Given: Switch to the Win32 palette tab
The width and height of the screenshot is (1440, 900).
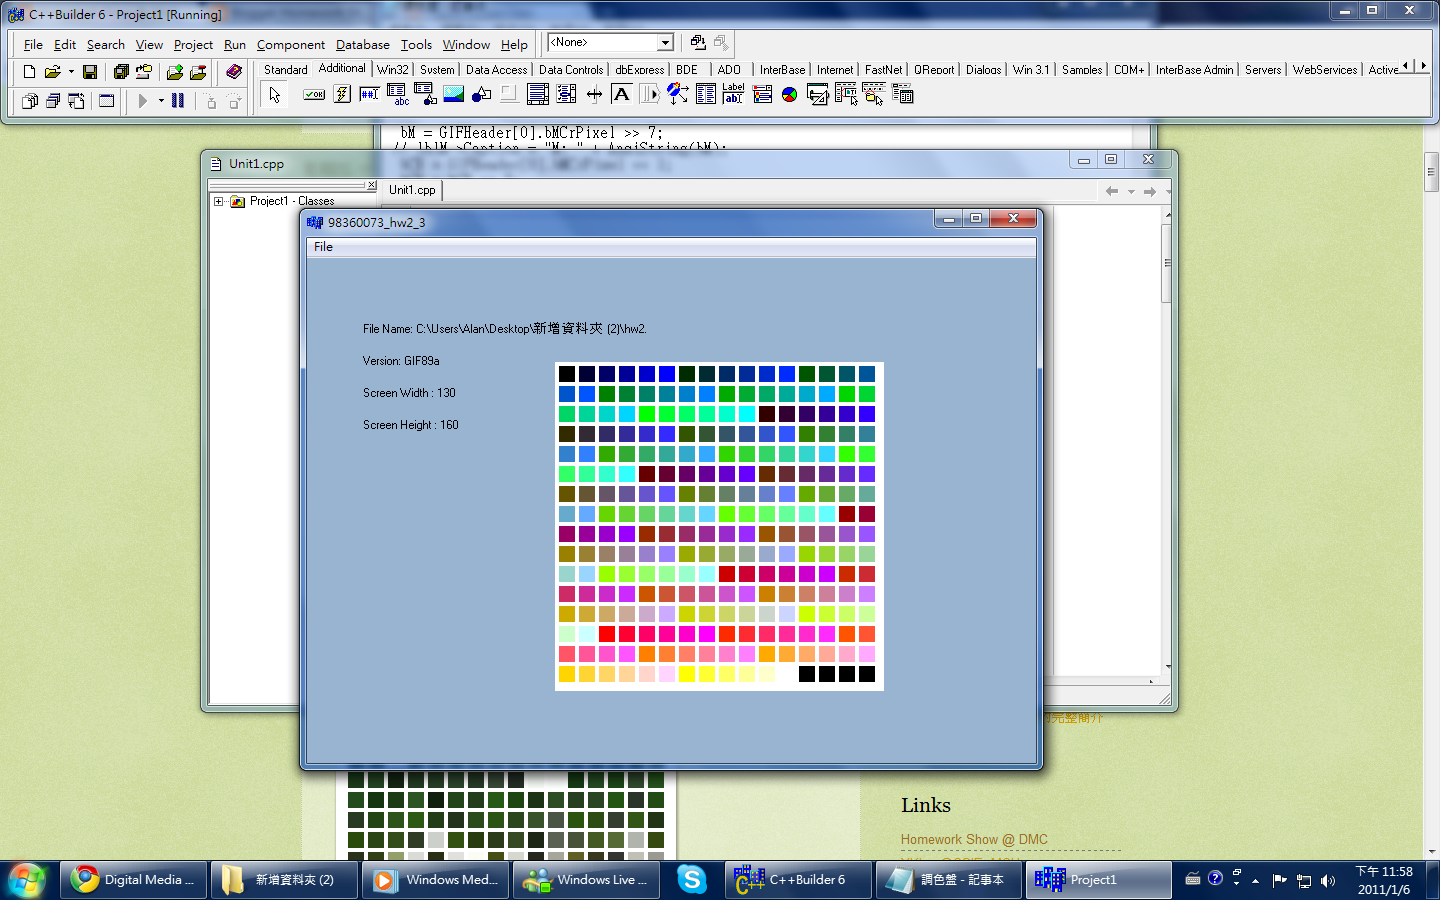Looking at the screenshot, I should coord(392,70).
